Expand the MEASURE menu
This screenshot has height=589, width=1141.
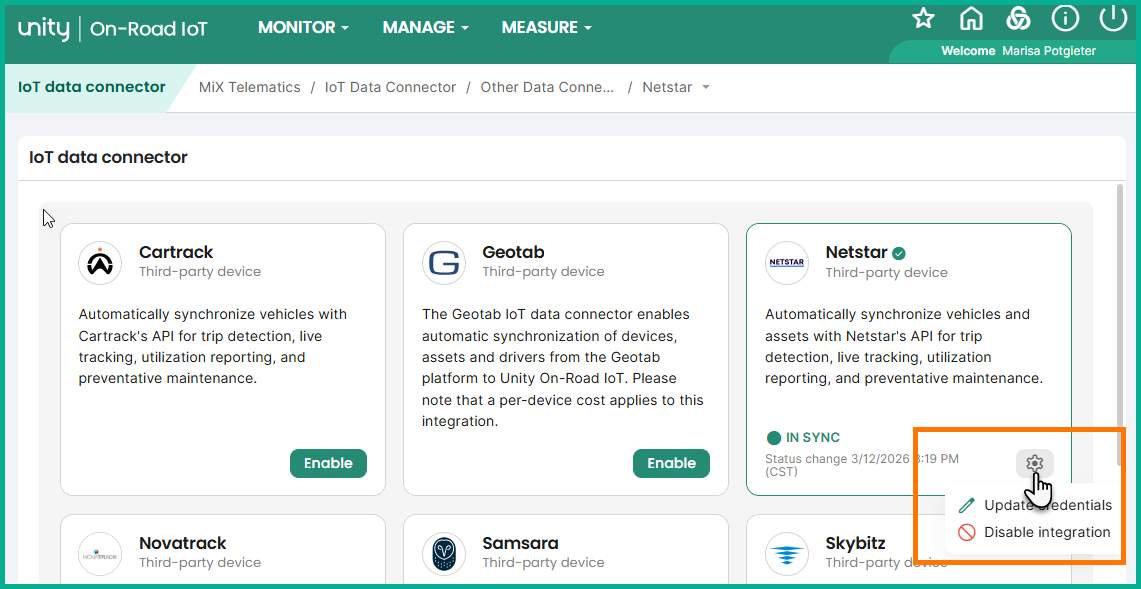point(546,28)
